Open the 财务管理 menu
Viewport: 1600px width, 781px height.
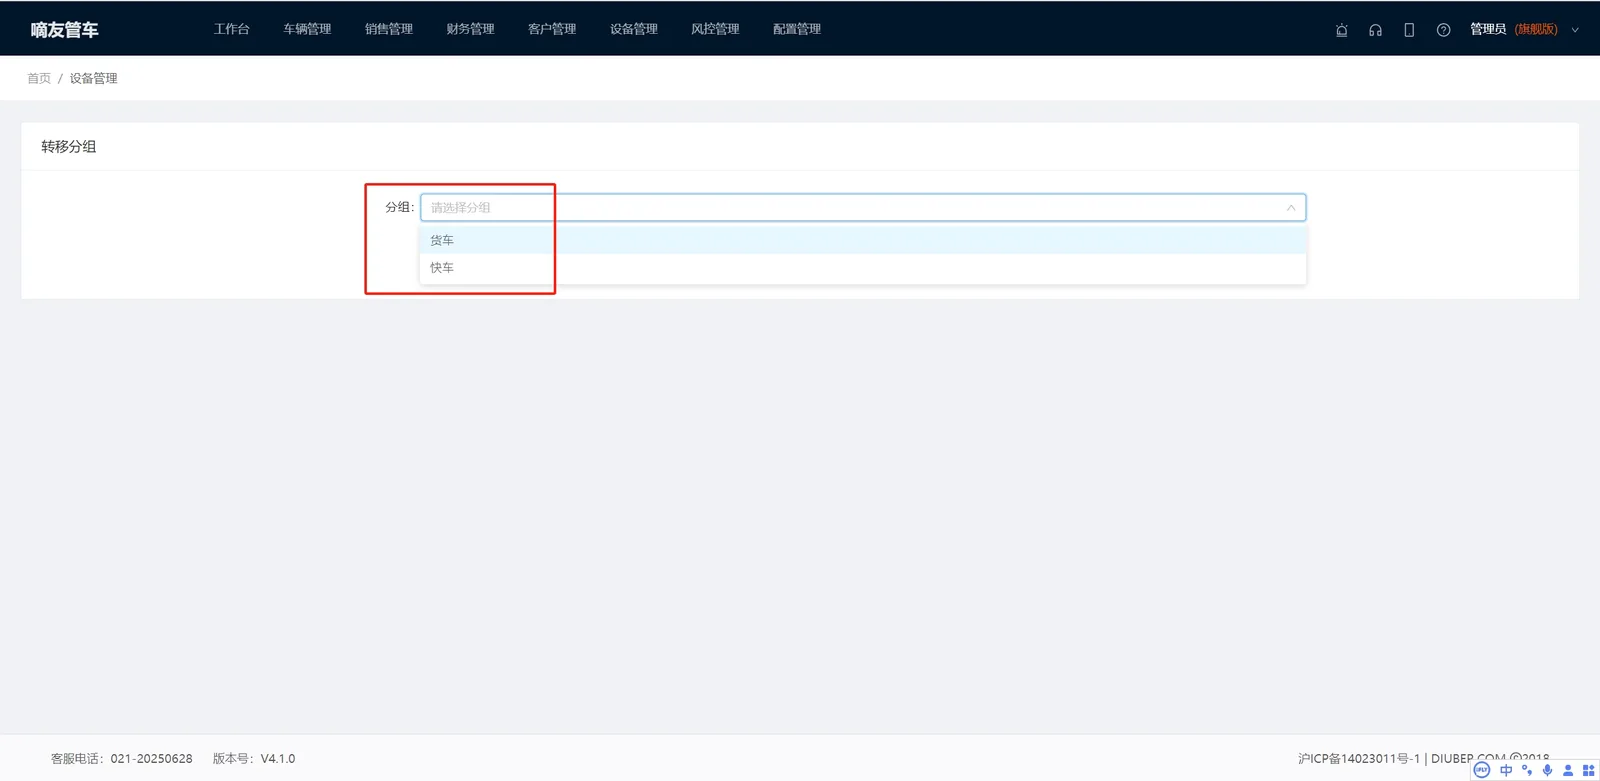coord(470,29)
